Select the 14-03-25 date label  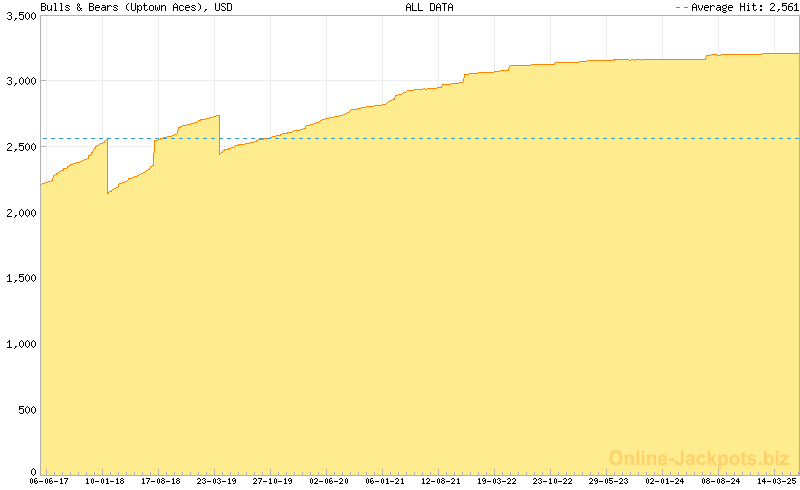776,481
